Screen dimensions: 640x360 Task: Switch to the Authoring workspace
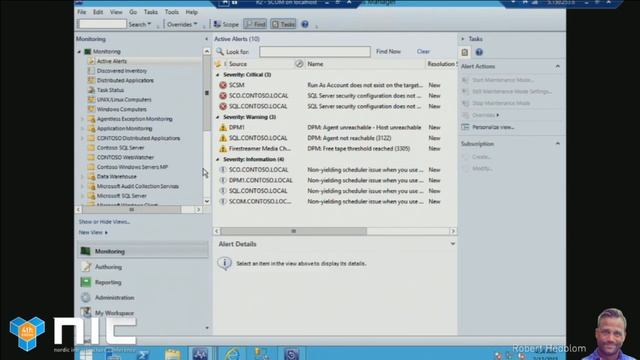143,267
